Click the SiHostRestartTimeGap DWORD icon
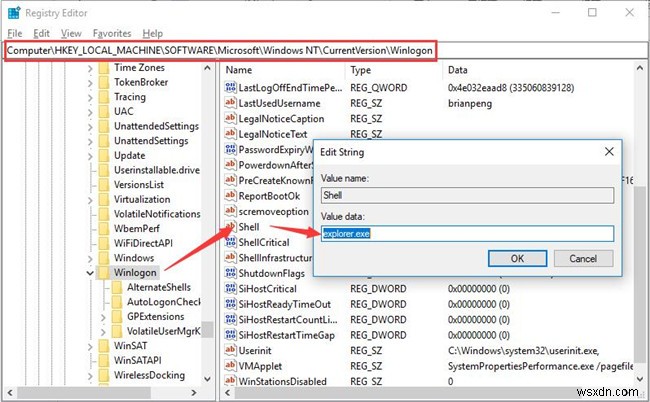 pos(230,335)
